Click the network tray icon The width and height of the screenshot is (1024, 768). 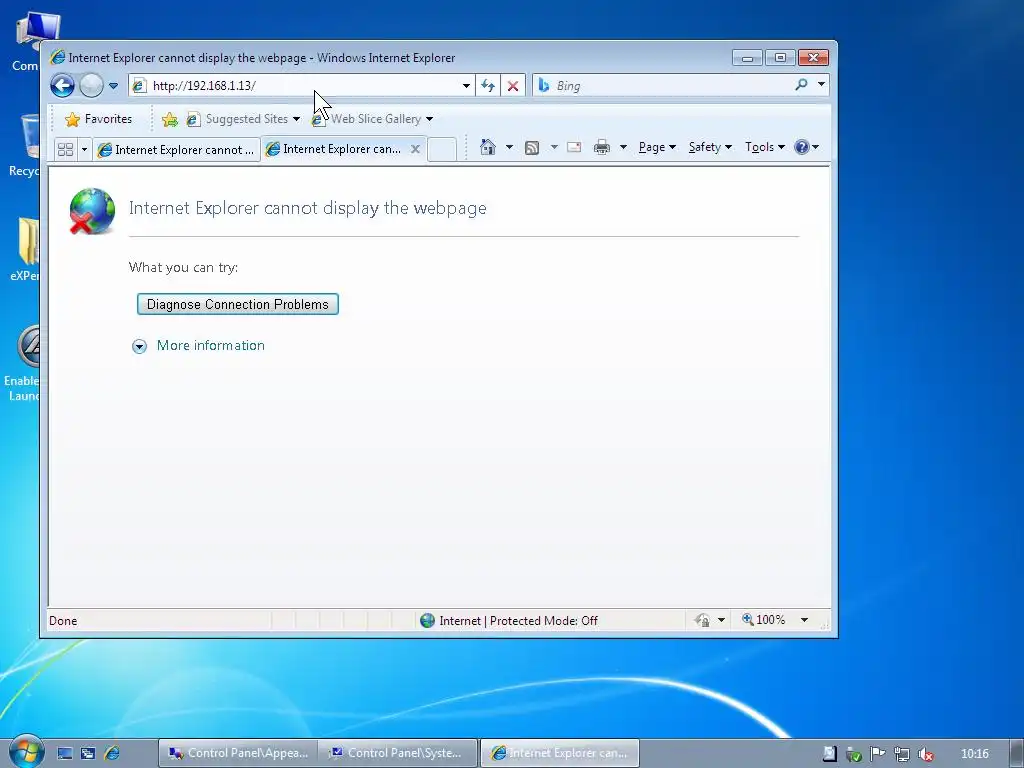click(x=902, y=754)
